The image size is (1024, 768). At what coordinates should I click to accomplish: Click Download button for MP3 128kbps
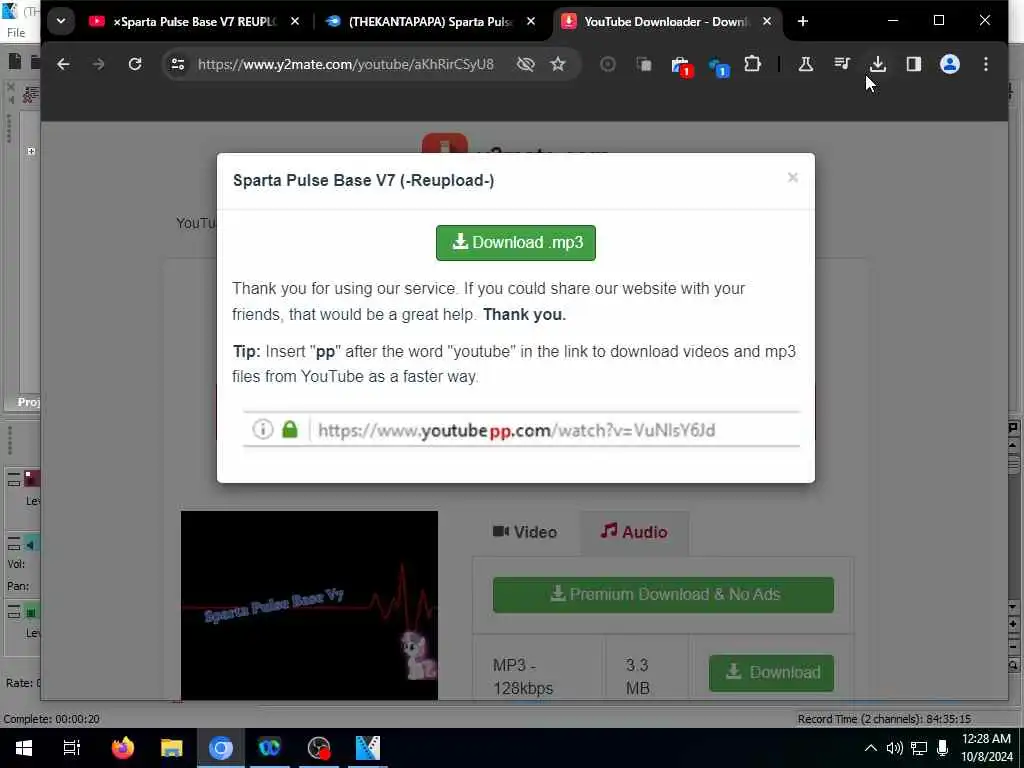coord(771,673)
